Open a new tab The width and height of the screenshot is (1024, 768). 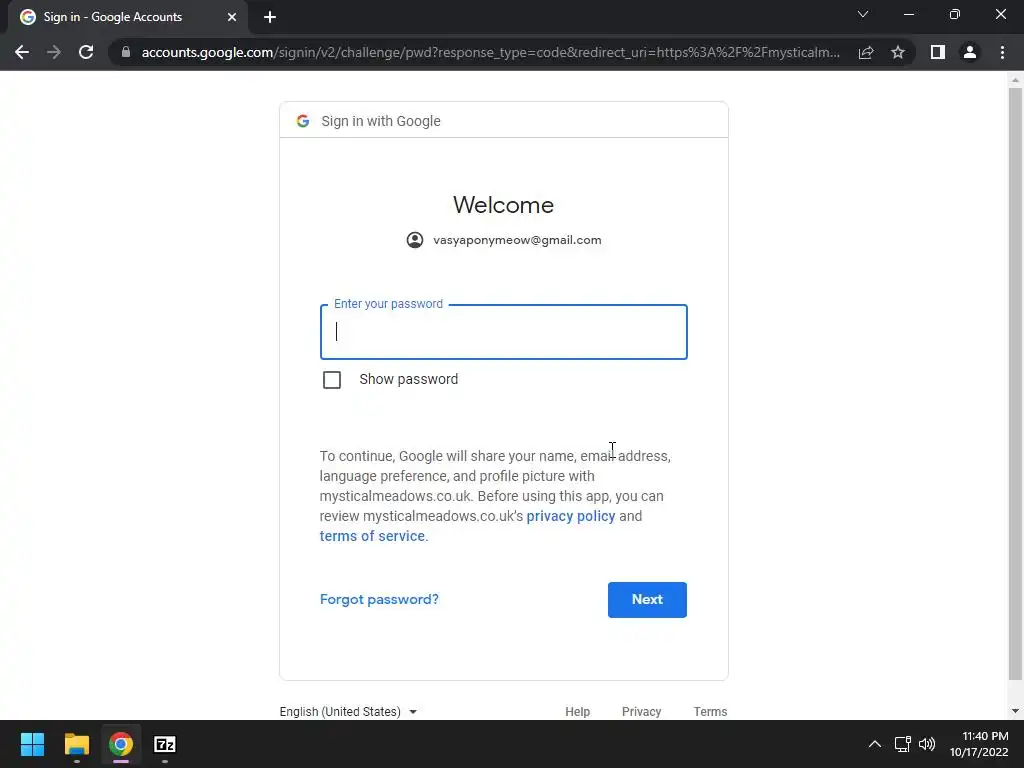click(x=270, y=17)
